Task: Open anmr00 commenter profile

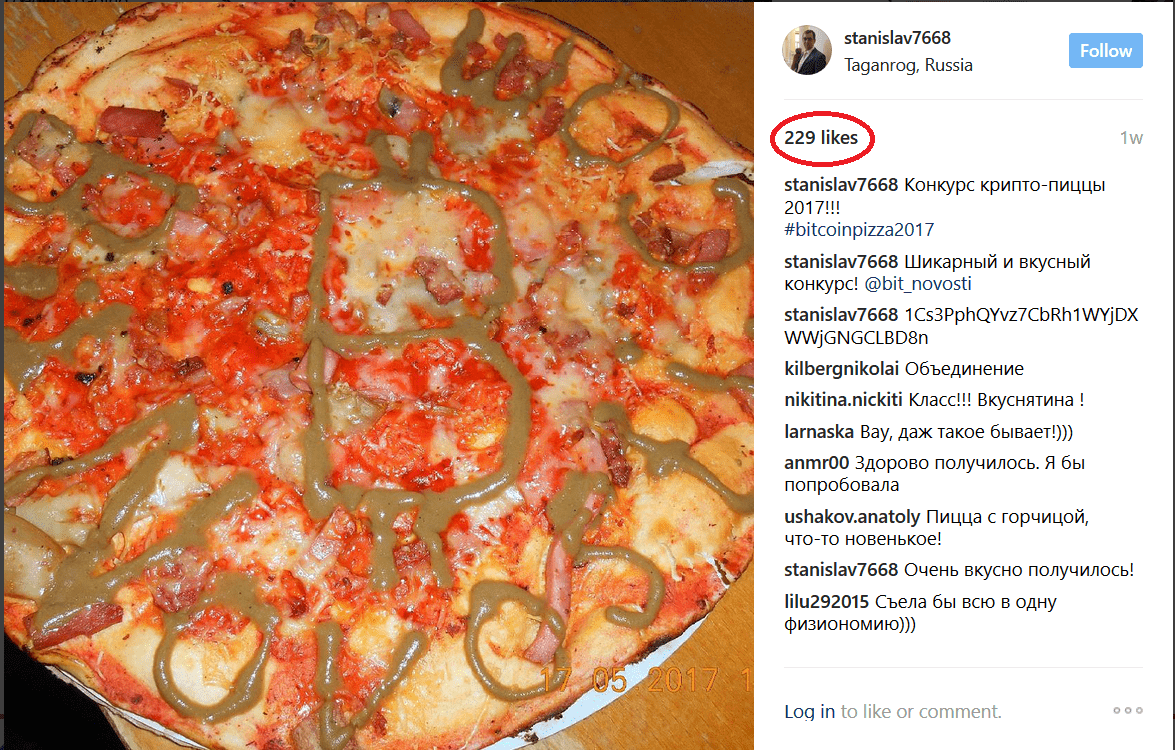Action: pyautogui.click(x=817, y=463)
